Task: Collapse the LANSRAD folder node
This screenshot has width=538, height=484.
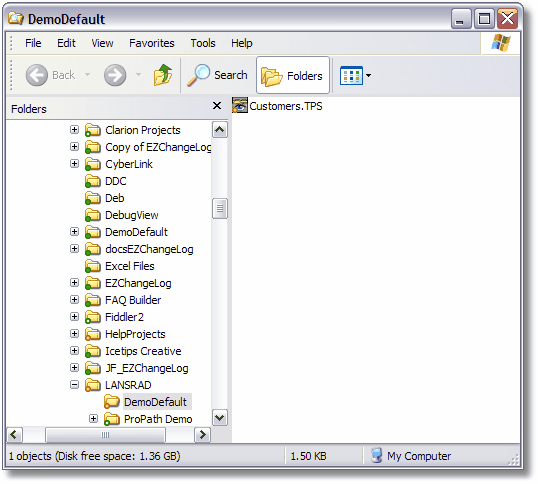Action: click(x=74, y=385)
